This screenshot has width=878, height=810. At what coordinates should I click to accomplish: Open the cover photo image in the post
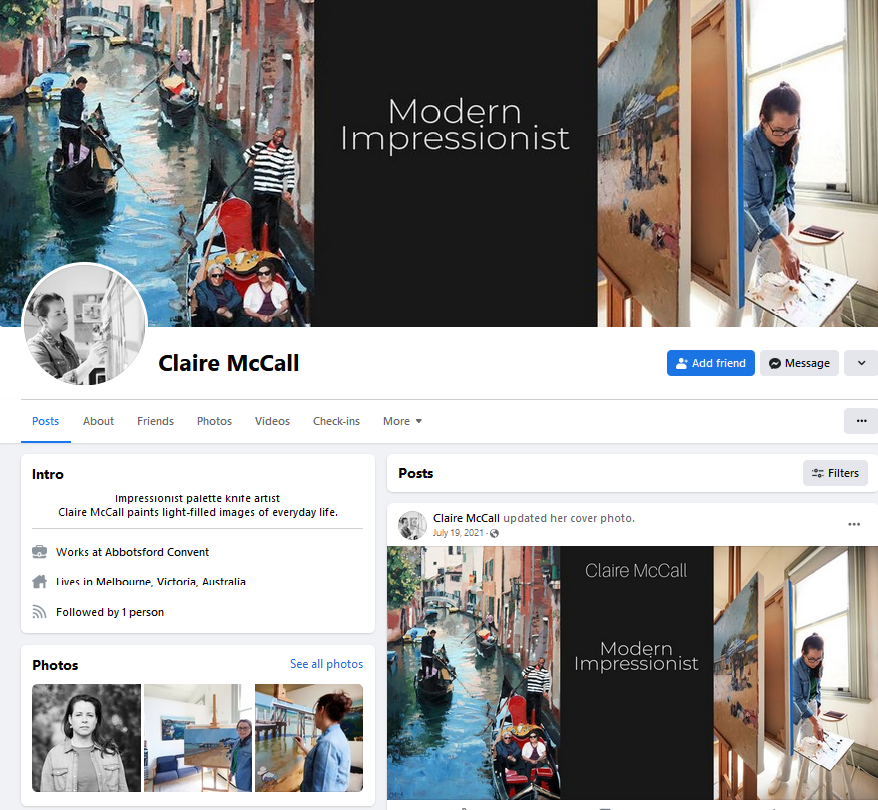632,673
